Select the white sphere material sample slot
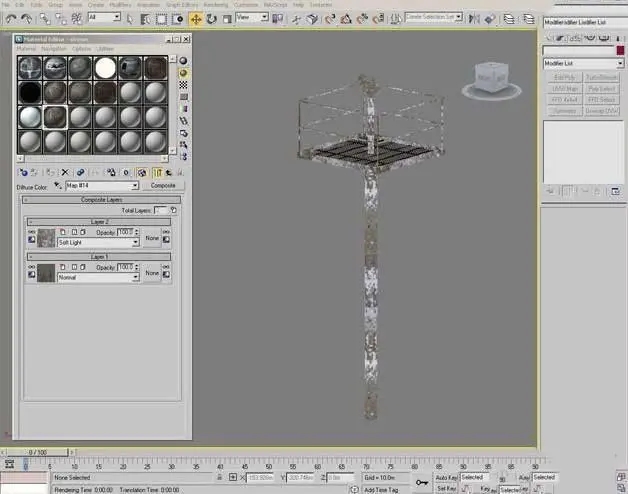628x494 pixels. coord(105,68)
